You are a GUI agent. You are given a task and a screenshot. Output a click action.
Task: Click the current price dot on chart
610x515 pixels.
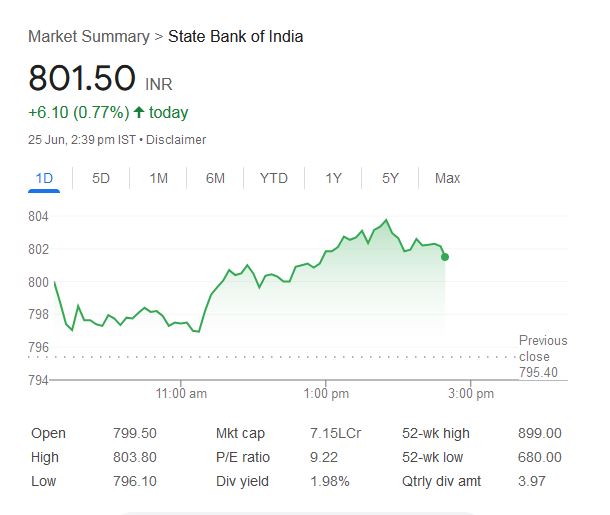tap(445, 257)
